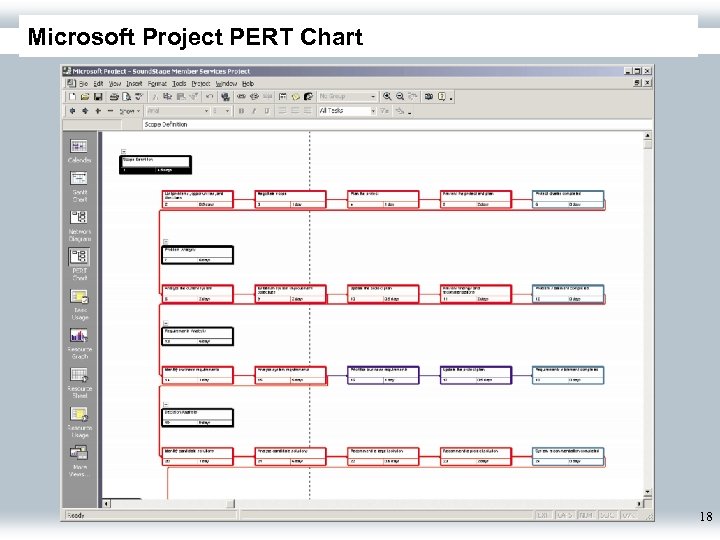The height and width of the screenshot is (540, 720).
Task: Open the Insert menu
Action: (134, 84)
